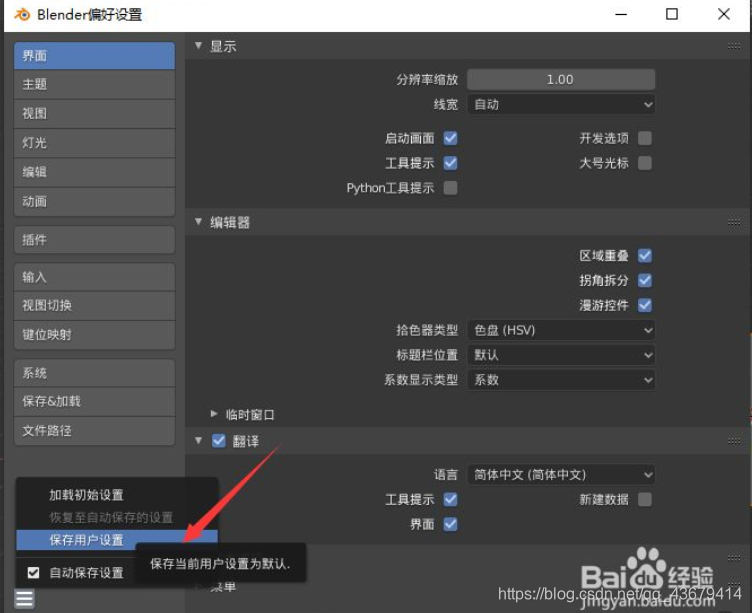The image size is (752, 613).
Task: Choose 保存用户设置 menu entry
Action: 117,540
